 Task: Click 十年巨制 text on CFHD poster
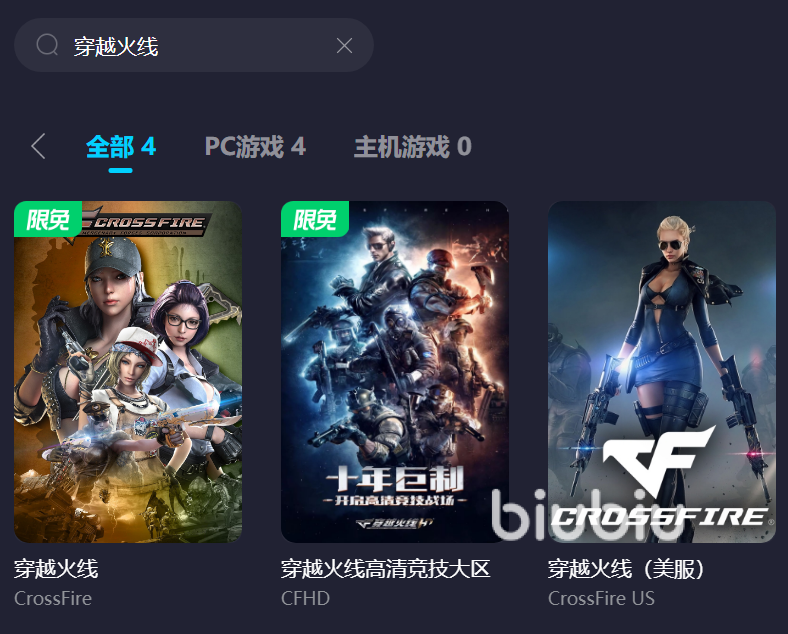click(x=395, y=478)
